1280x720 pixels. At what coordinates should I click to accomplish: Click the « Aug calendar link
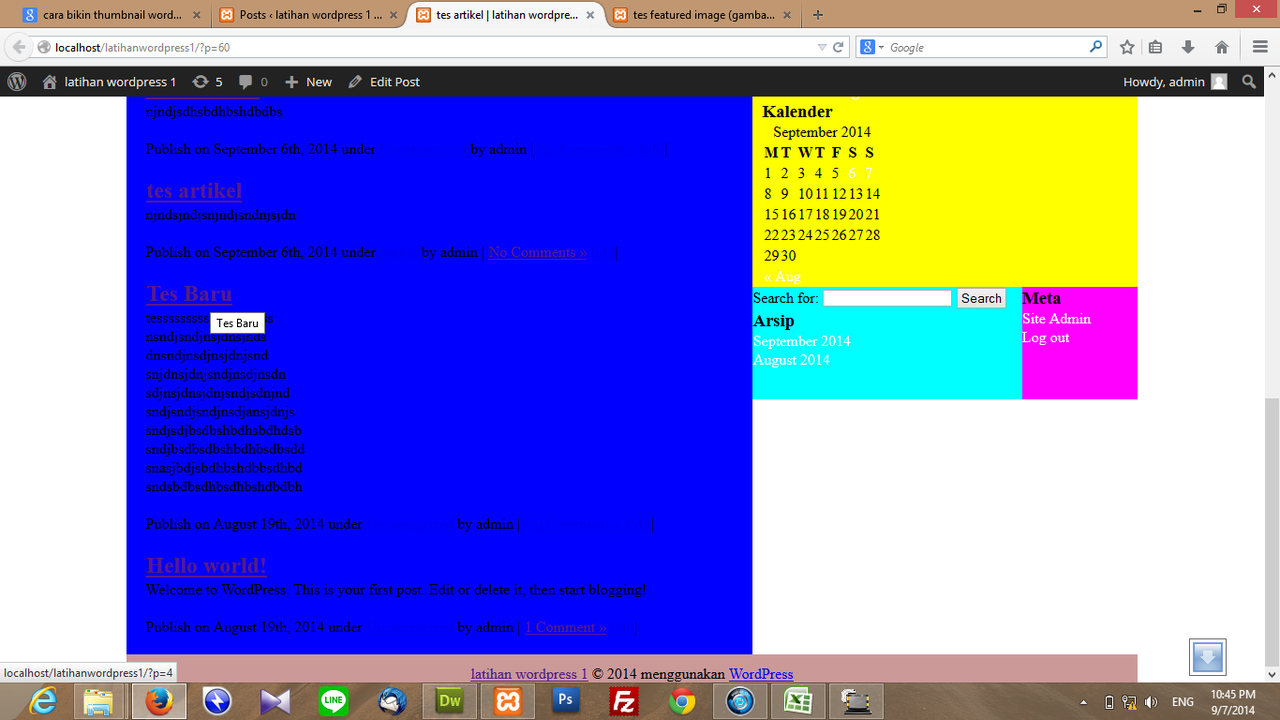pyautogui.click(x=782, y=276)
